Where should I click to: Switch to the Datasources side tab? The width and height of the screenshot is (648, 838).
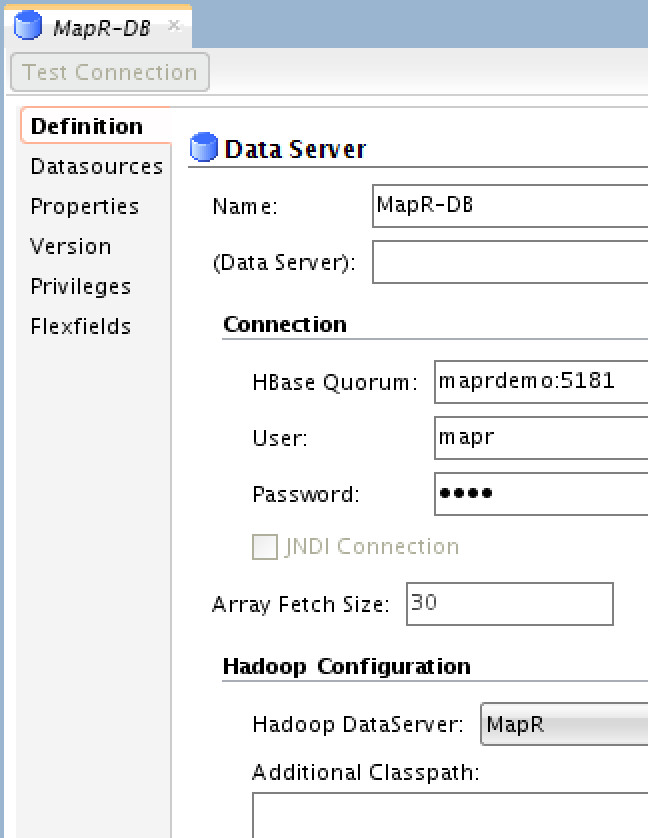pos(97,167)
